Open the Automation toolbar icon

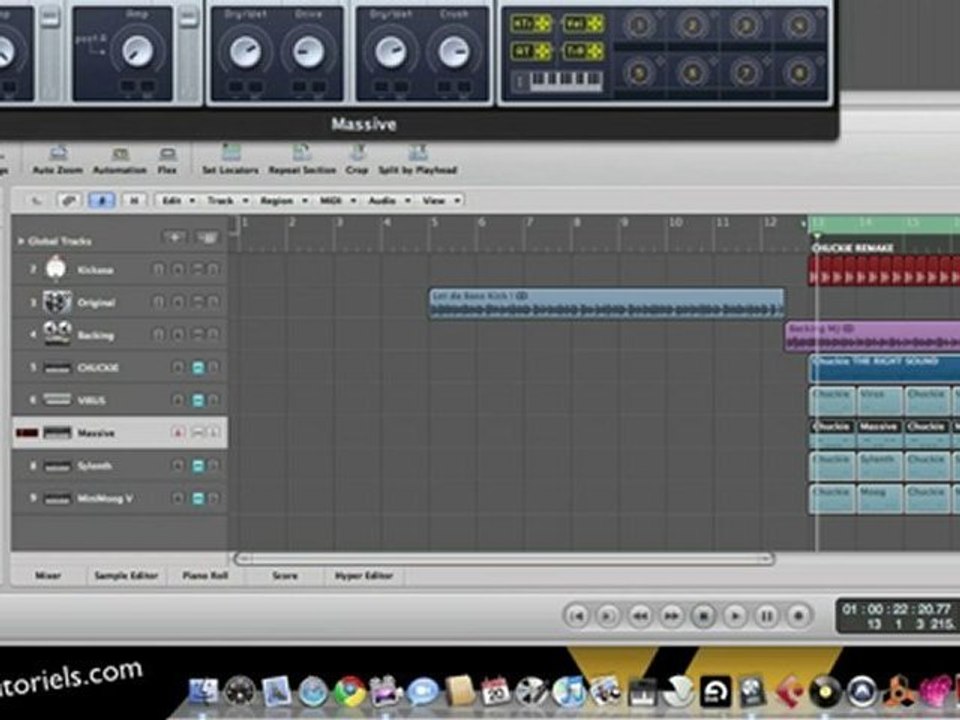coord(120,153)
